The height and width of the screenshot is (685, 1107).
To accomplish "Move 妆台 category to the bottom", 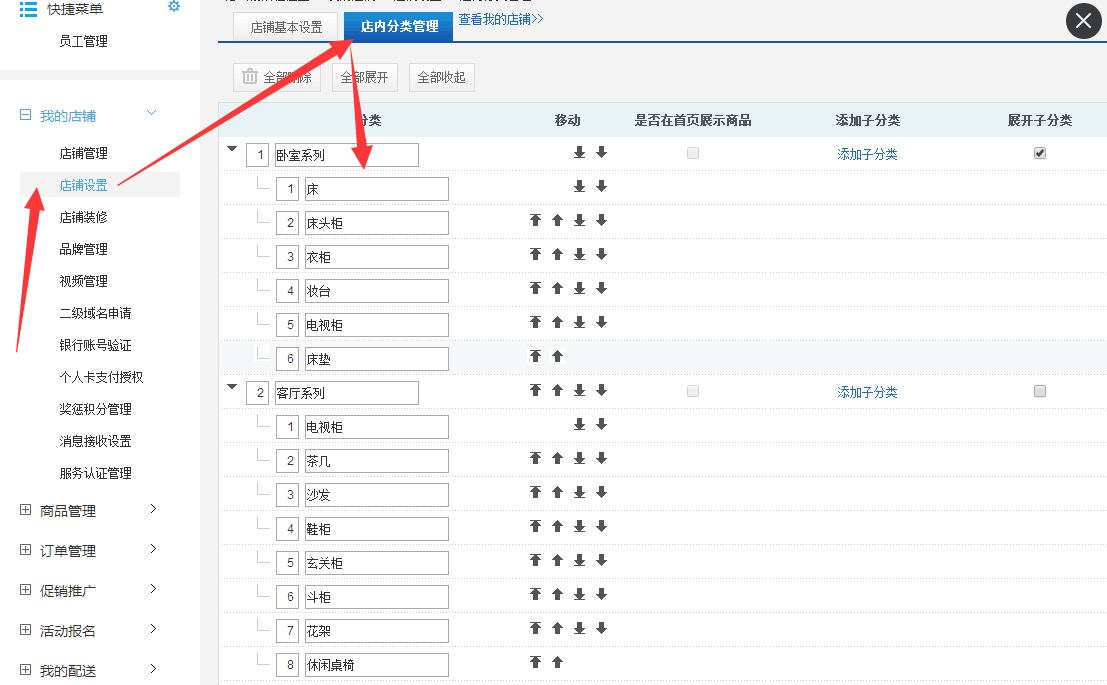I will pyautogui.click(x=579, y=288).
